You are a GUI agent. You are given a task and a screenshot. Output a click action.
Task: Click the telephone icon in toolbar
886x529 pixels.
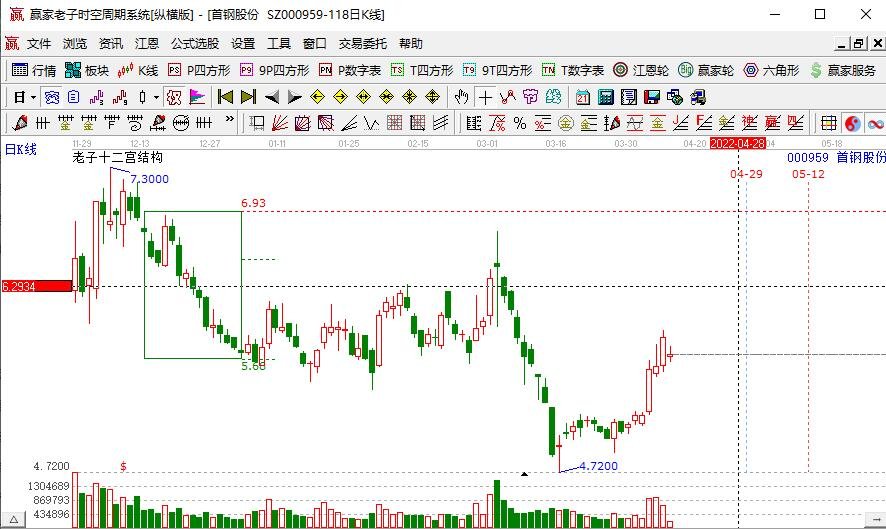click(x=51, y=98)
